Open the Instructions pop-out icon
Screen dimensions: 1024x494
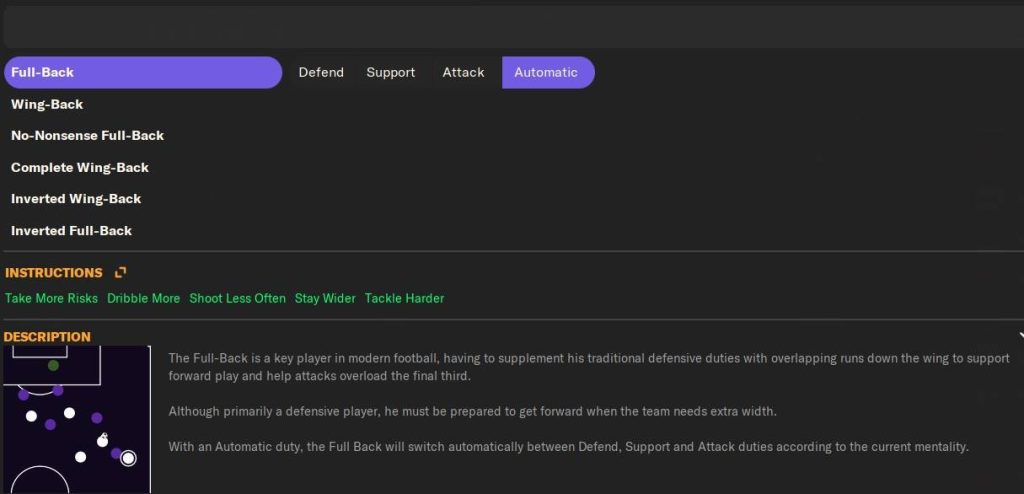click(120, 272)
